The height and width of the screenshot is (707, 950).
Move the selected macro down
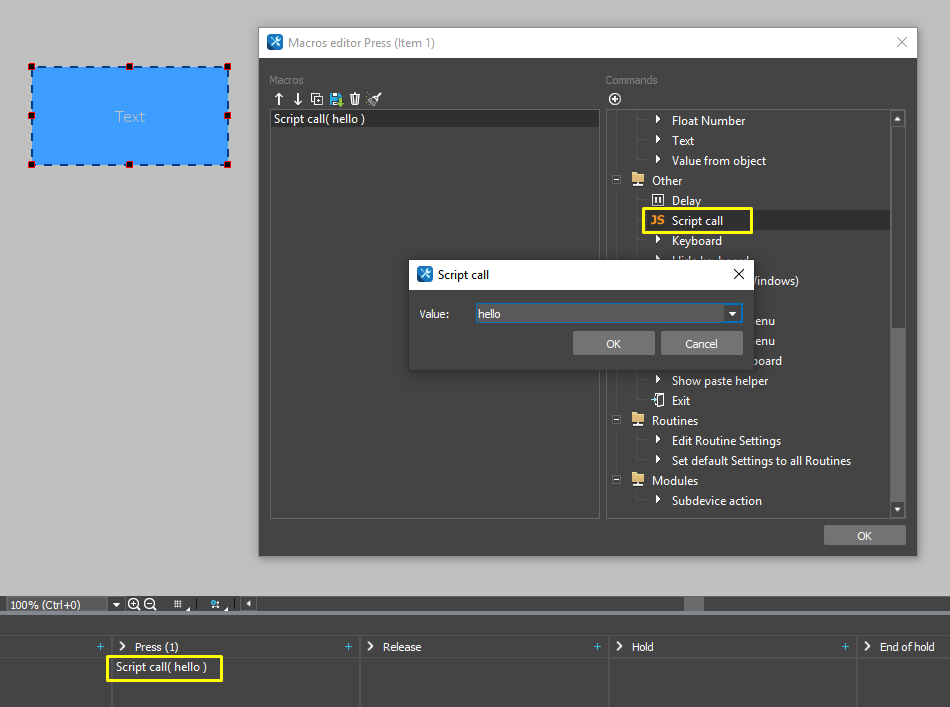(297, 99)
